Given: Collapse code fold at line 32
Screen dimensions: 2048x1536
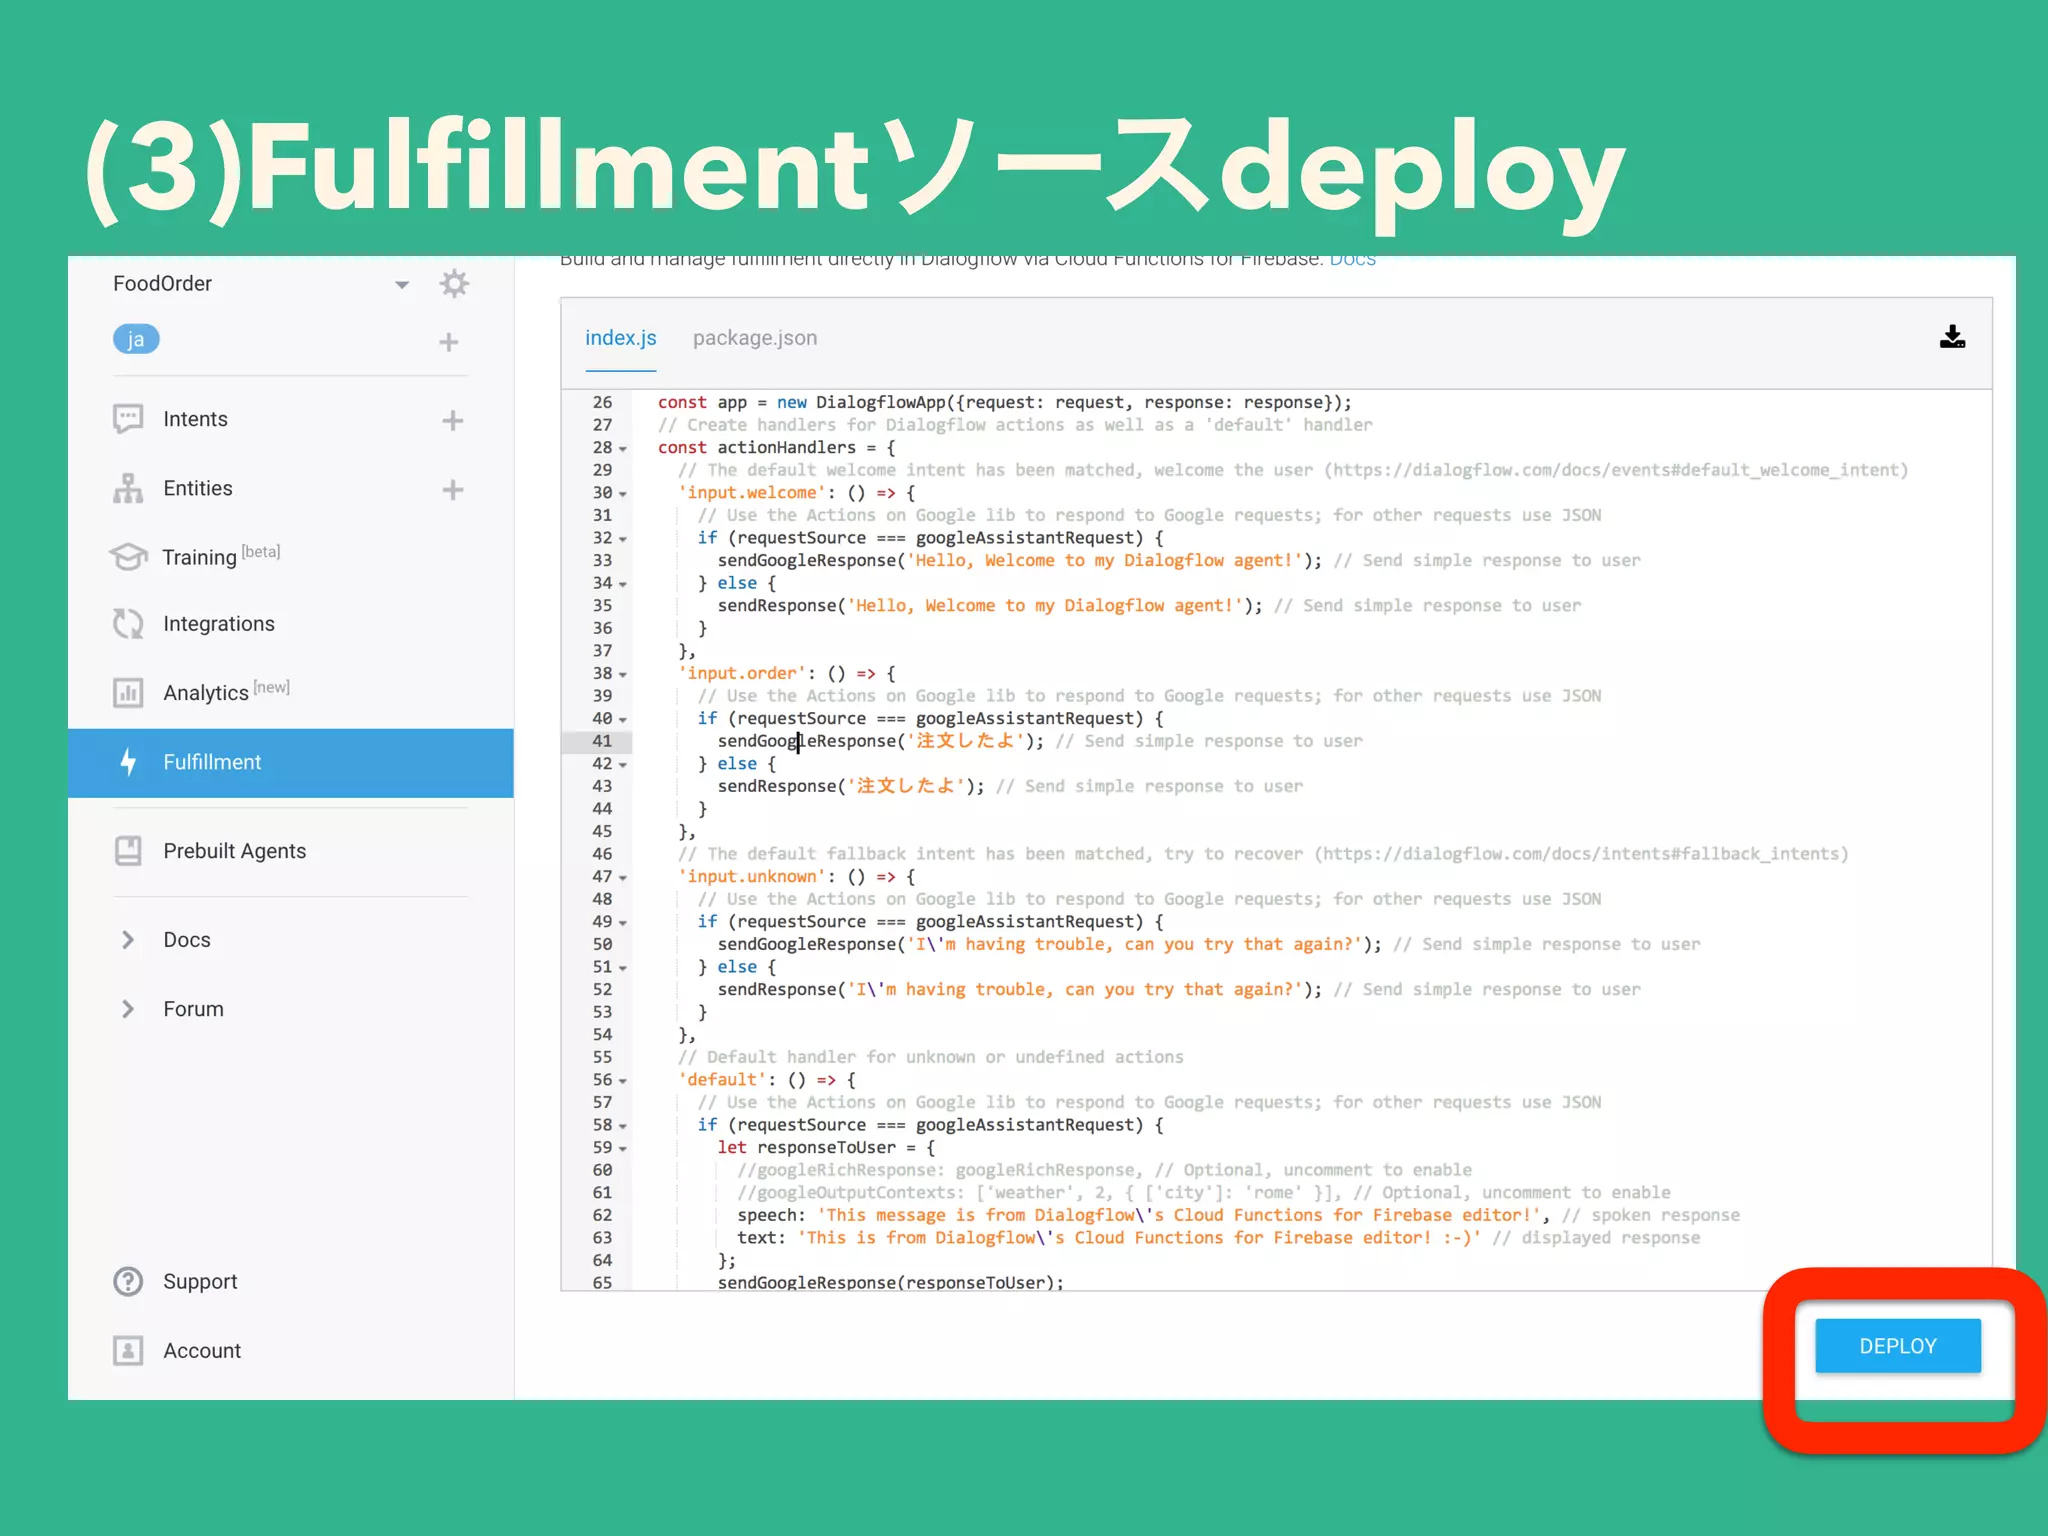Looking at the screenshot, I should (623, 539).
